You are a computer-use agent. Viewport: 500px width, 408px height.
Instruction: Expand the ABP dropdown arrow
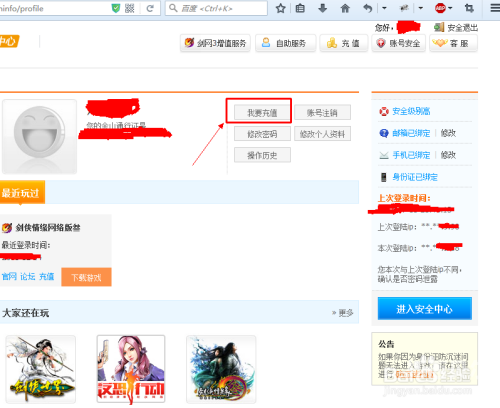(x=450, y=8)
